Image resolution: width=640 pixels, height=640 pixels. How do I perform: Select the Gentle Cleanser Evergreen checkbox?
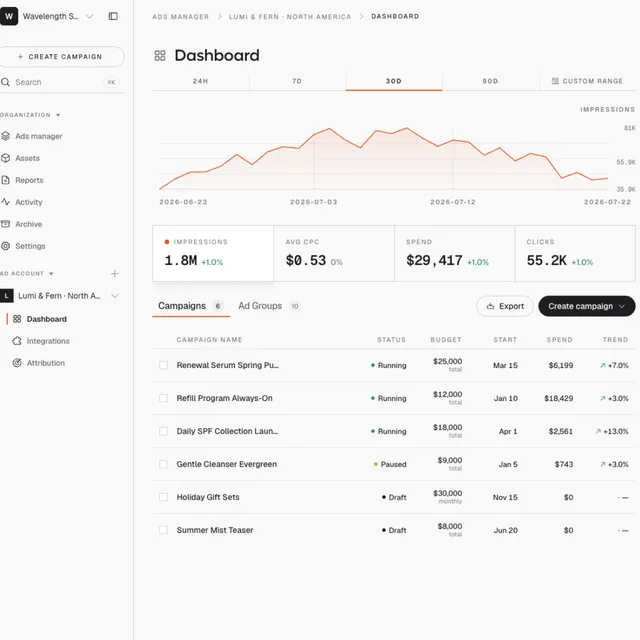163,464
